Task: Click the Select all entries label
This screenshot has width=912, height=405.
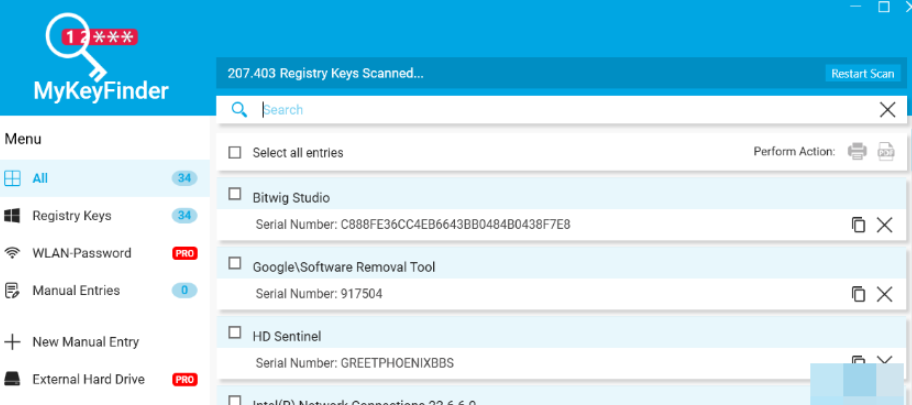Action: point(298,152)
